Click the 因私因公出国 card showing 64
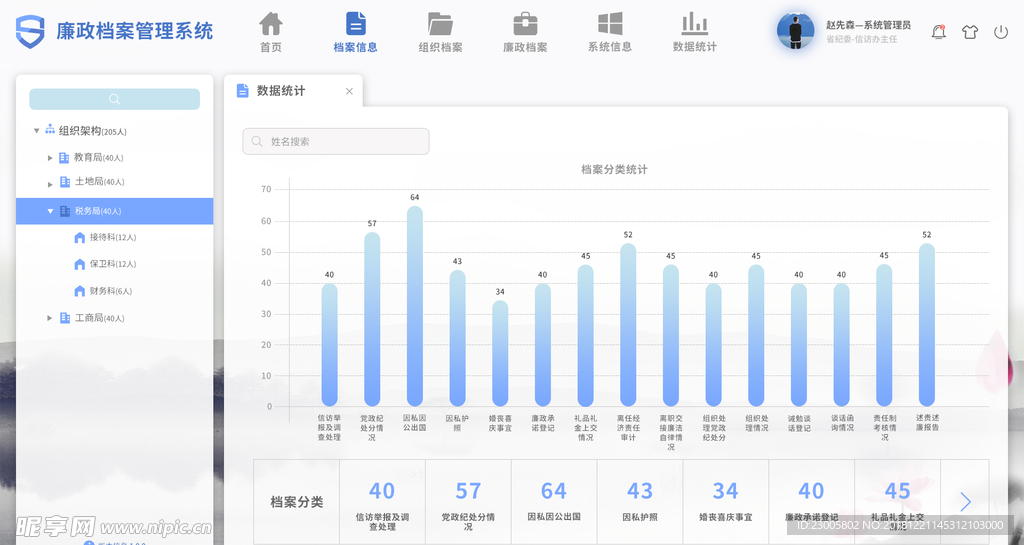The image size is (1024, 545). point(554,501)
